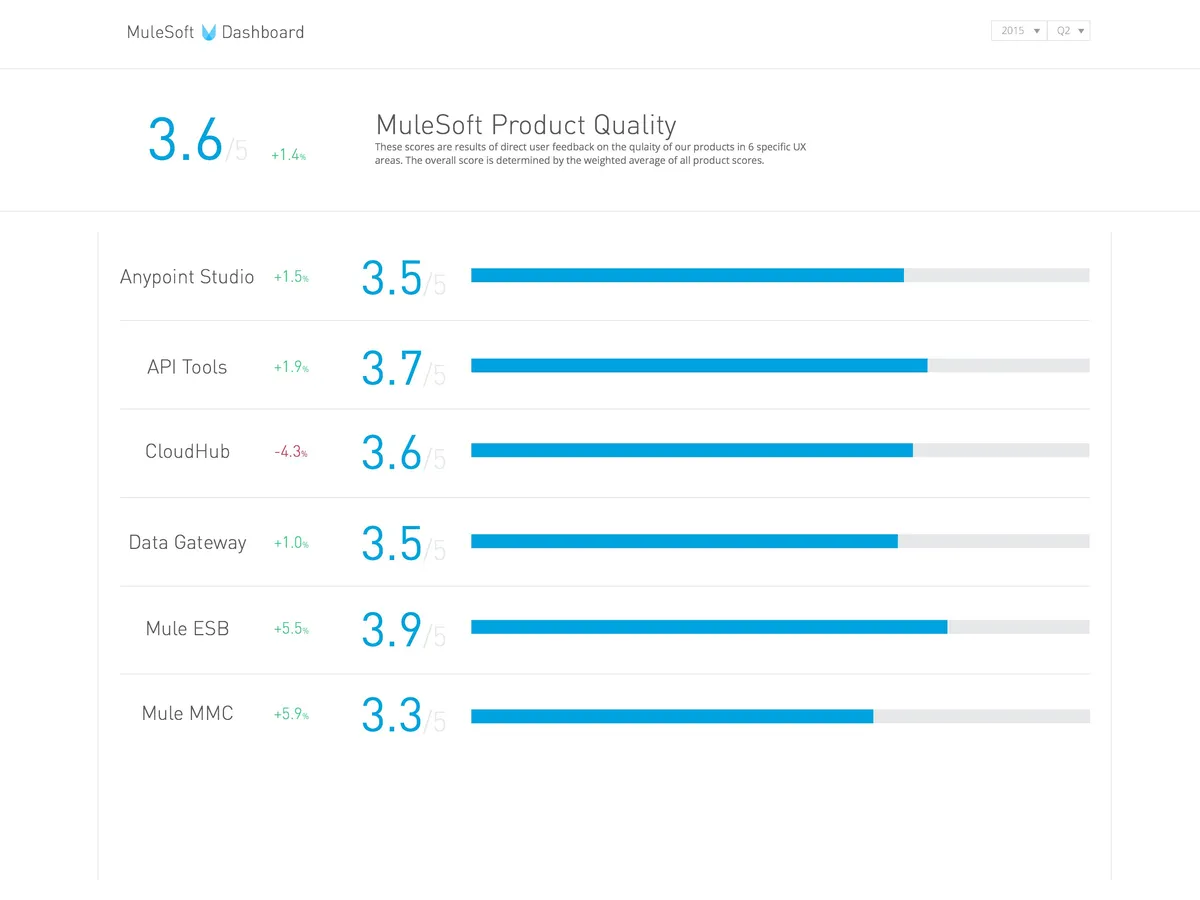Select the Anypoint Studio product row label

coord(187,277)
